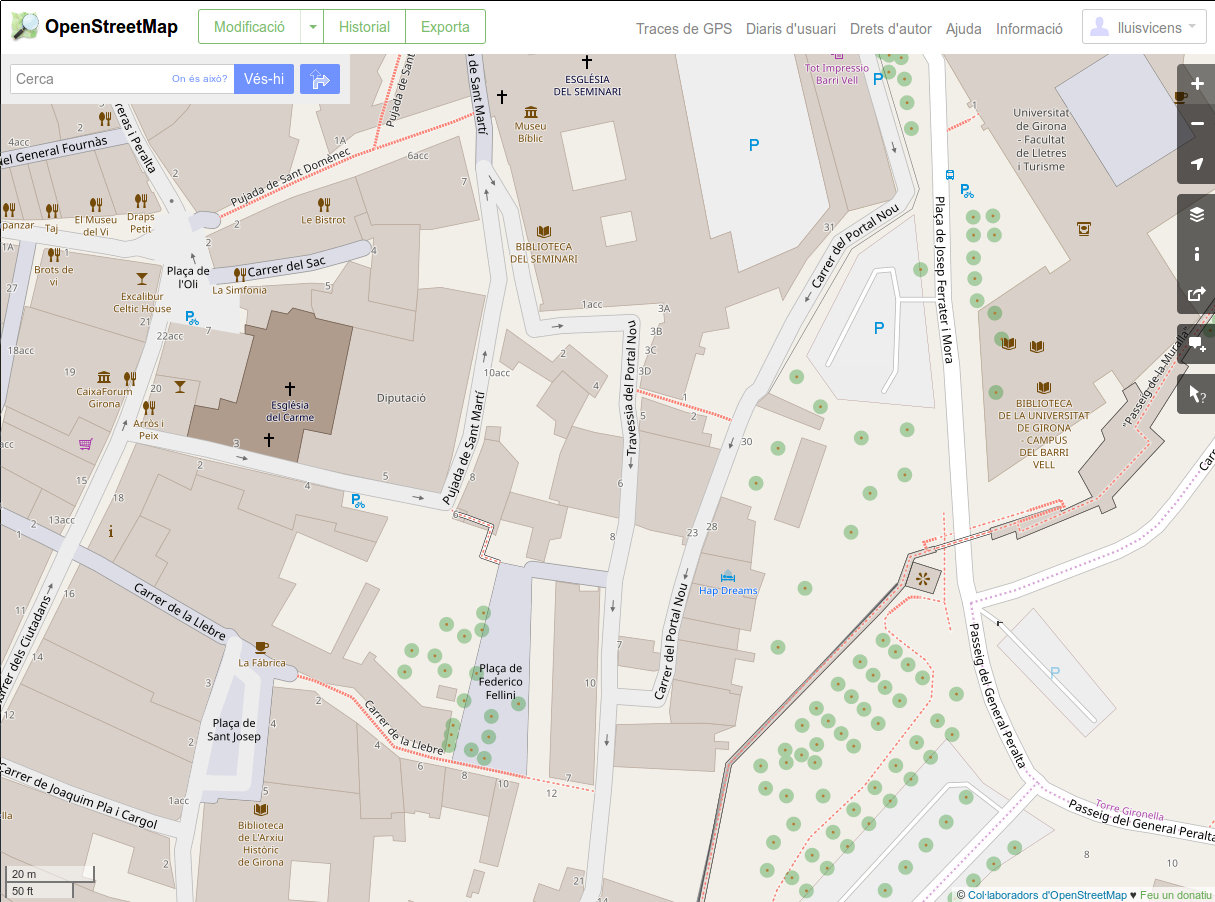Viewport: 1215px width, 902px height.
Task: Click the Universitat de Girona faculty label
Action: (1040, 140)
